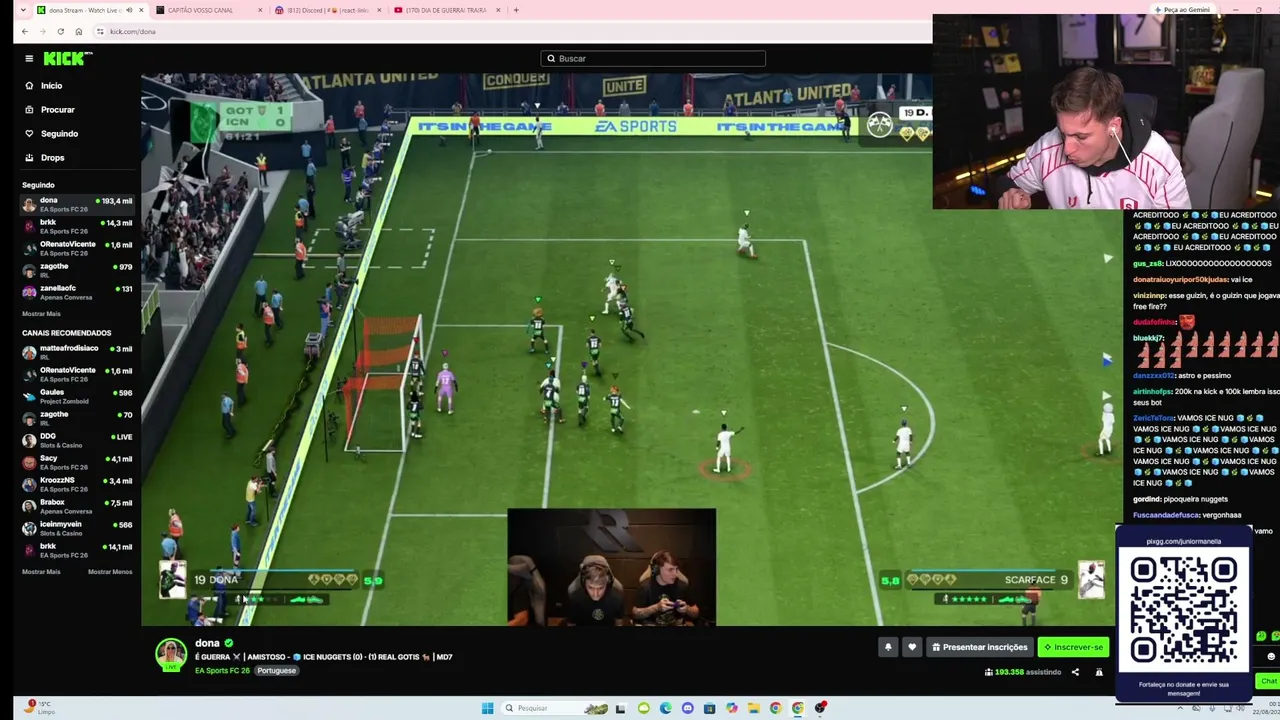This screenshot has height=720, width=1280.
Task: Open the Seguindo page link with heart icon
Action: point(59,134)
